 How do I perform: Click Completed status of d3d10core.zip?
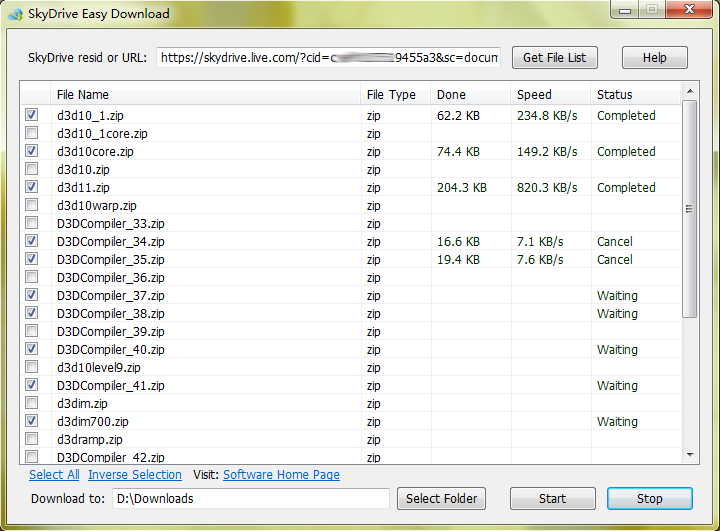pyautogui.click(x=626, y=152)
